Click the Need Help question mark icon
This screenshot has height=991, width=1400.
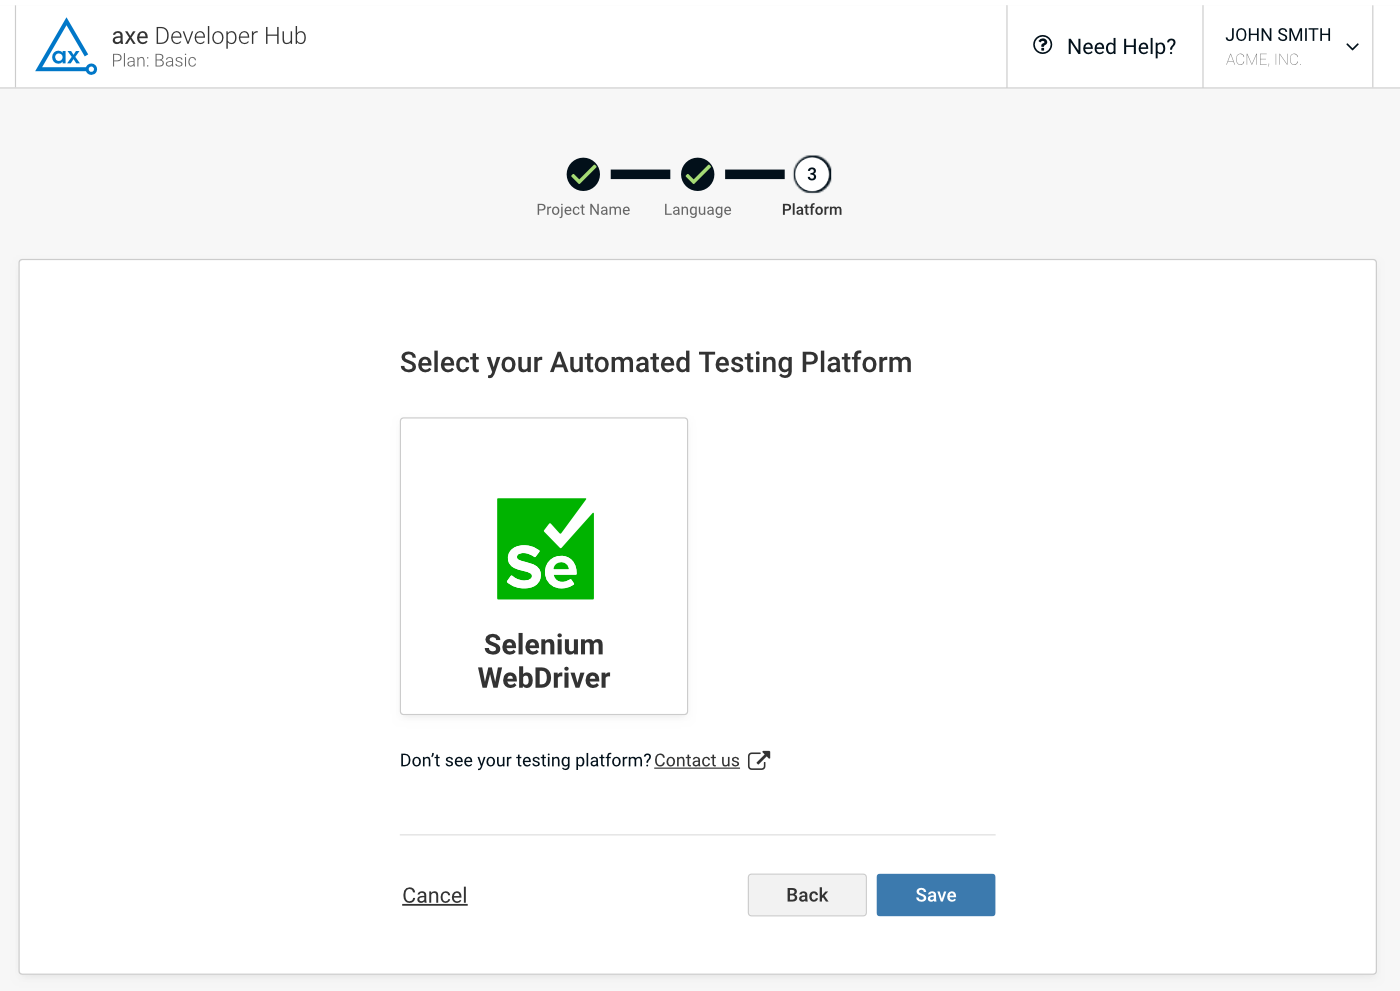coord(1043,46)
